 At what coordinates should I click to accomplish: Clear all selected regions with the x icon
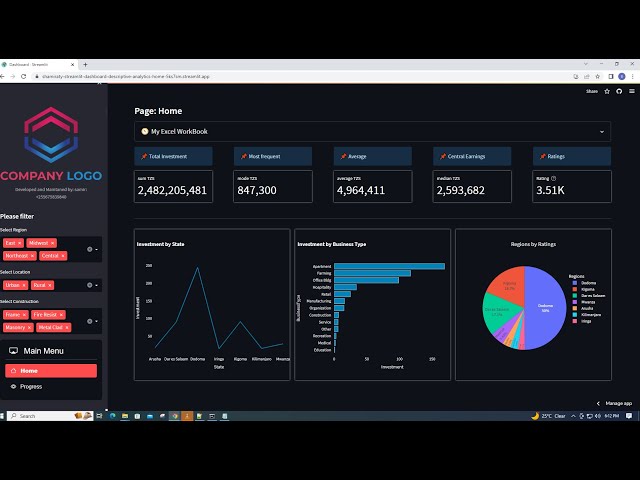point(88,249)
